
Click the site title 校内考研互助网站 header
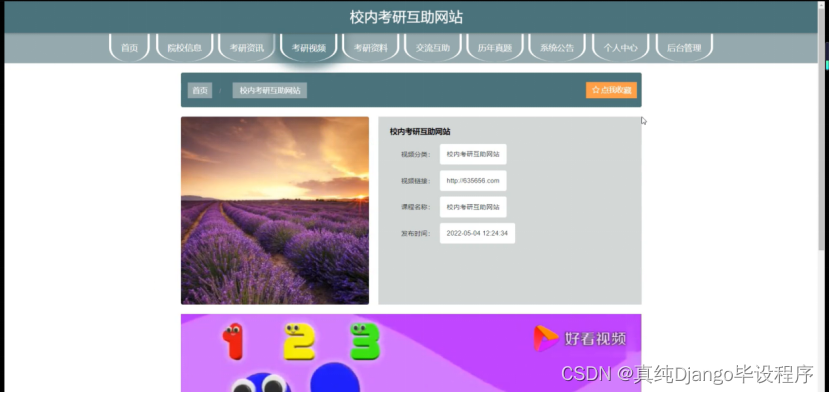(406, 17)
